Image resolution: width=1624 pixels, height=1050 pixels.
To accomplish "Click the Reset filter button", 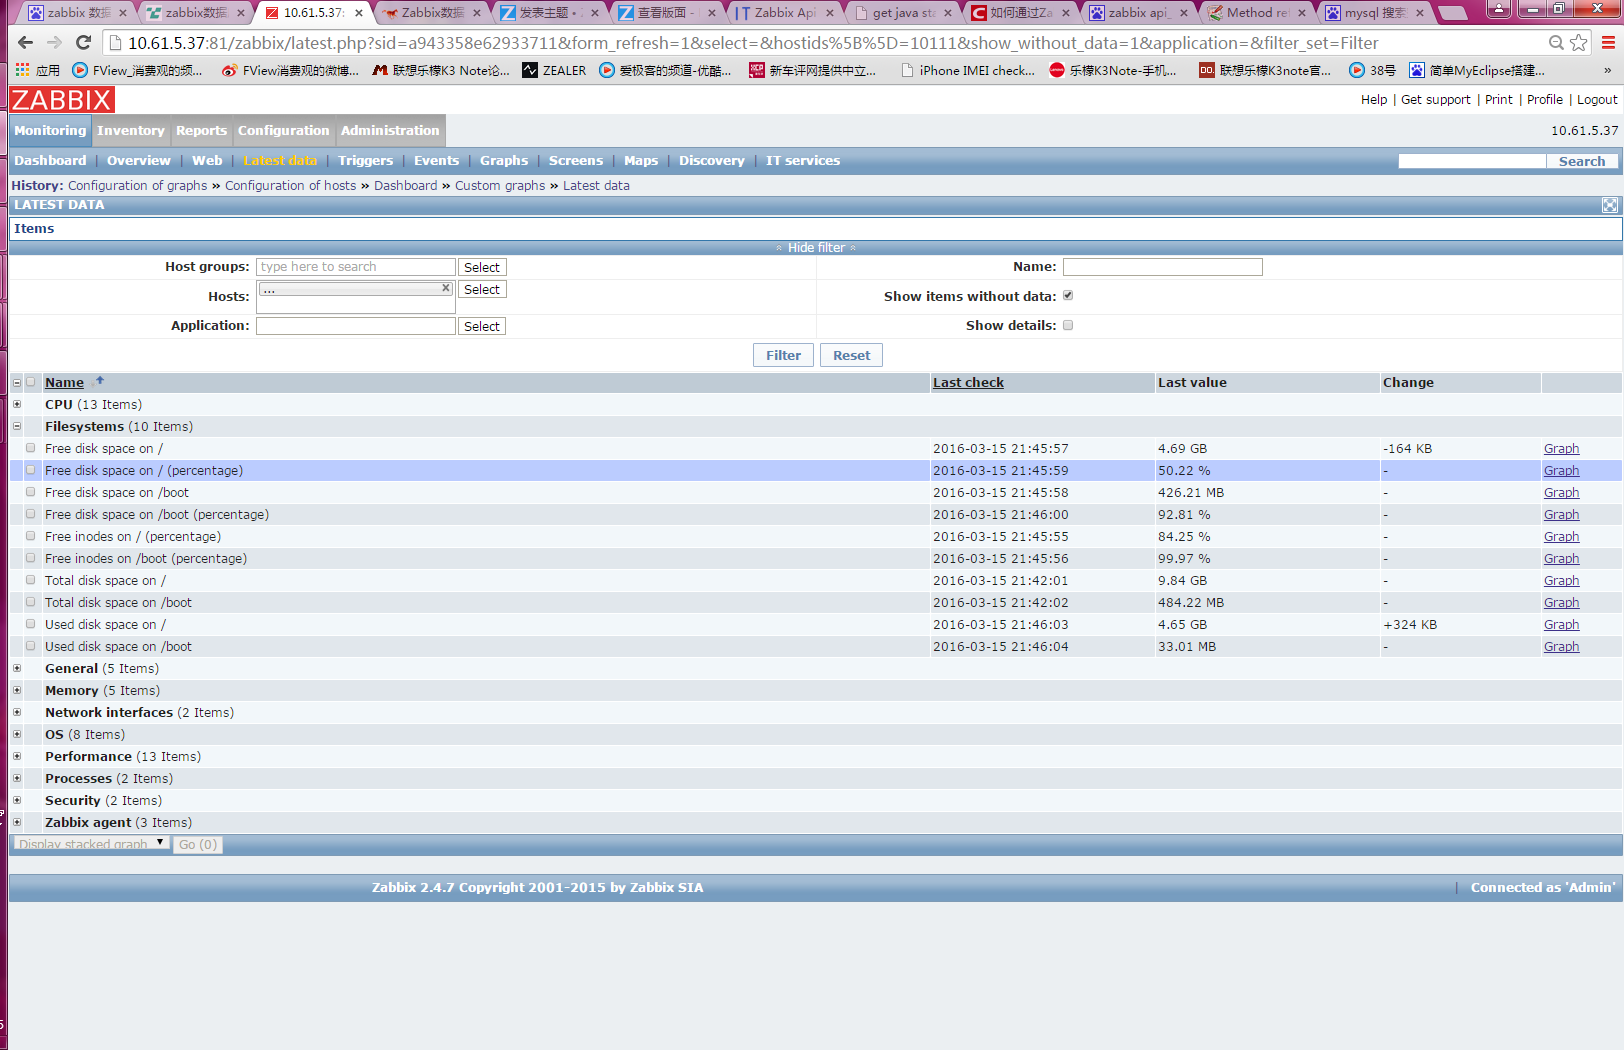I will (851, 355).
